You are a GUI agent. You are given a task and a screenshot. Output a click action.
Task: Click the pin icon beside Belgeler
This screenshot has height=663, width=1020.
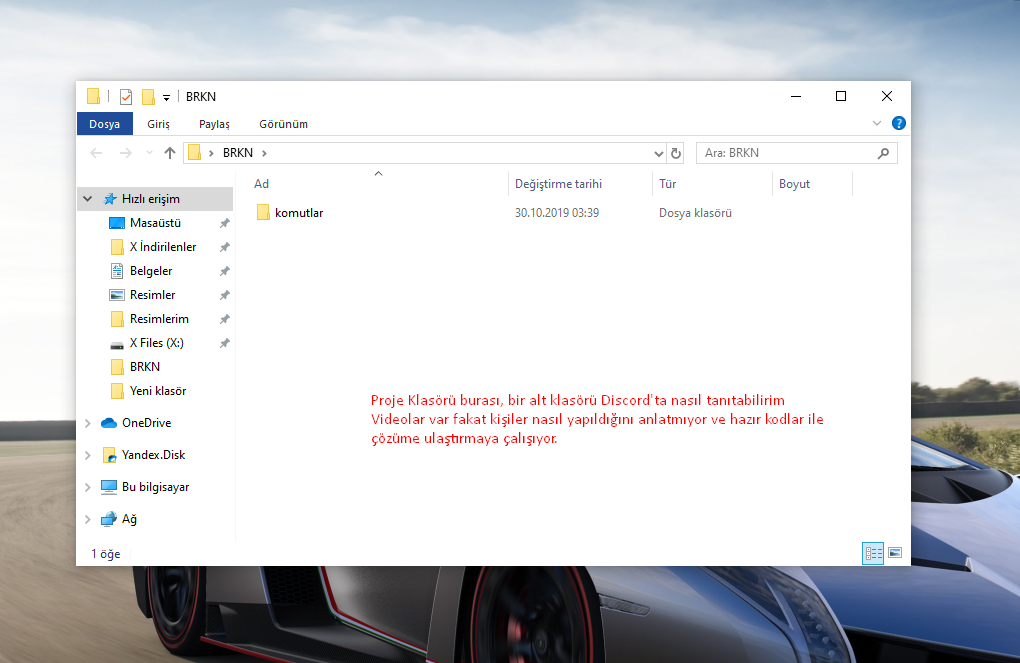coord(224,271)
